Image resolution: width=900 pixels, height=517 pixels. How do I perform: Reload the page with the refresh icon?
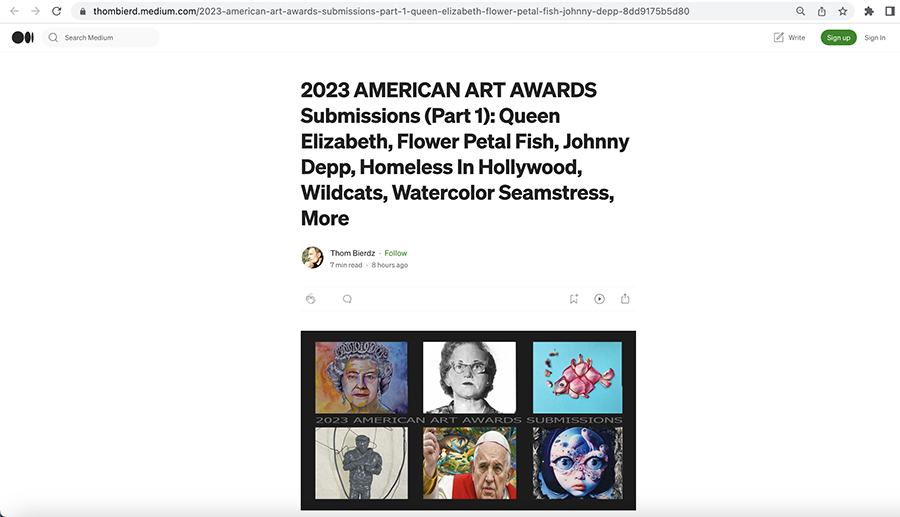56,11
